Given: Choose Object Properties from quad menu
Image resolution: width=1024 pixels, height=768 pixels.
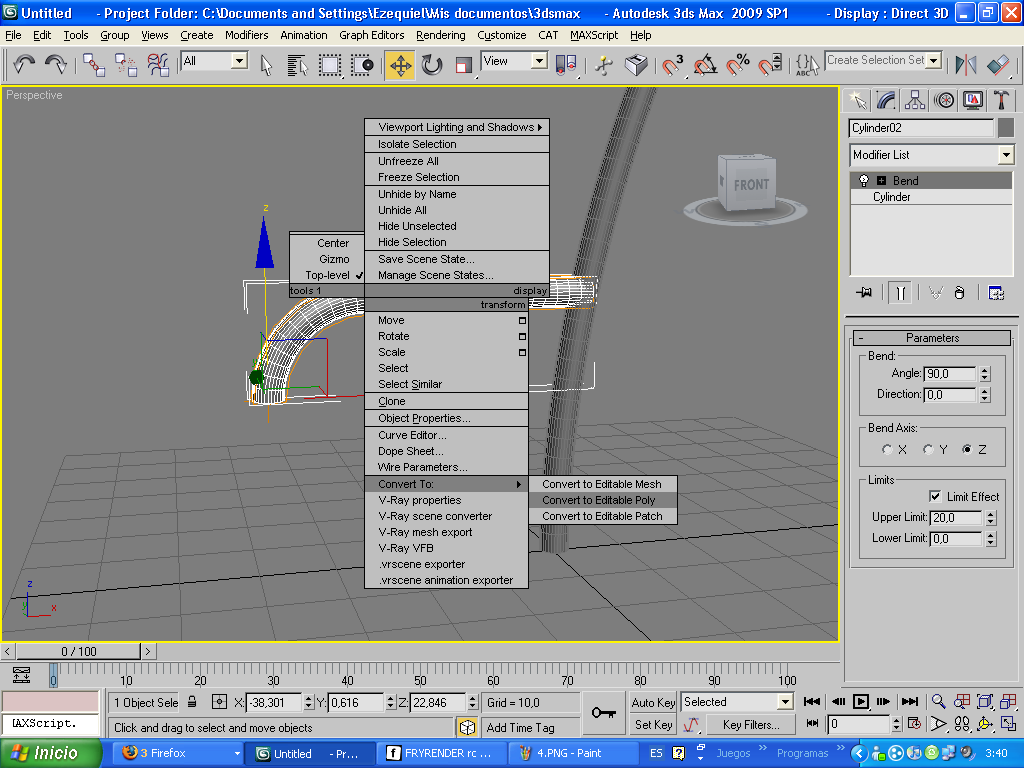Looking at the screenshot, I should 446,418.
